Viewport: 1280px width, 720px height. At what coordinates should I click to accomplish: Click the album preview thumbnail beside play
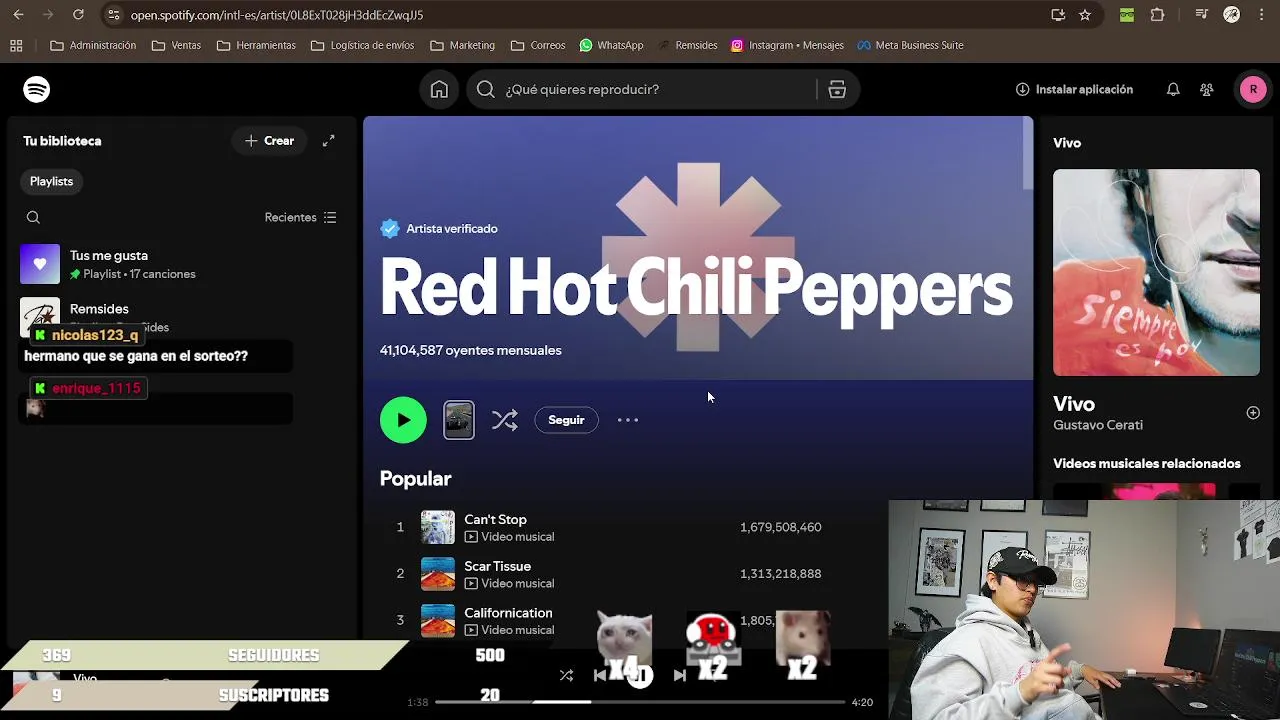459,420
